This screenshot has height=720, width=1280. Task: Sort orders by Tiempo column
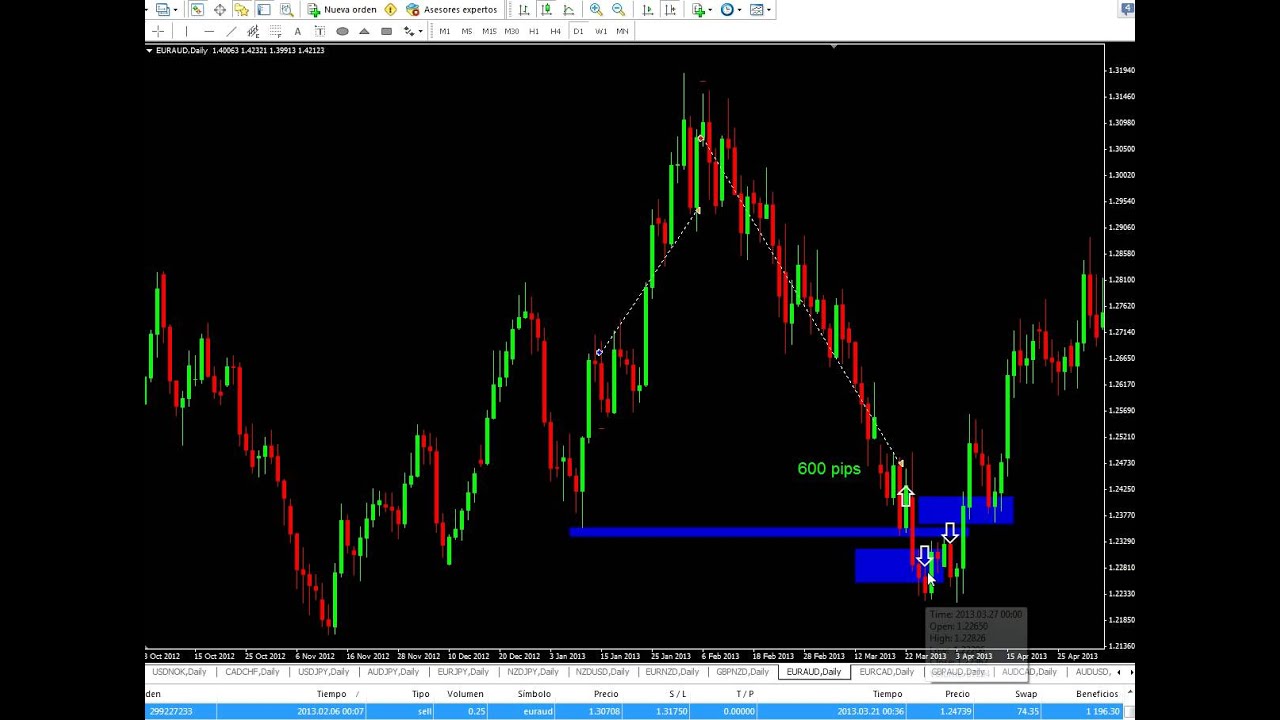[x=331, y=694]
